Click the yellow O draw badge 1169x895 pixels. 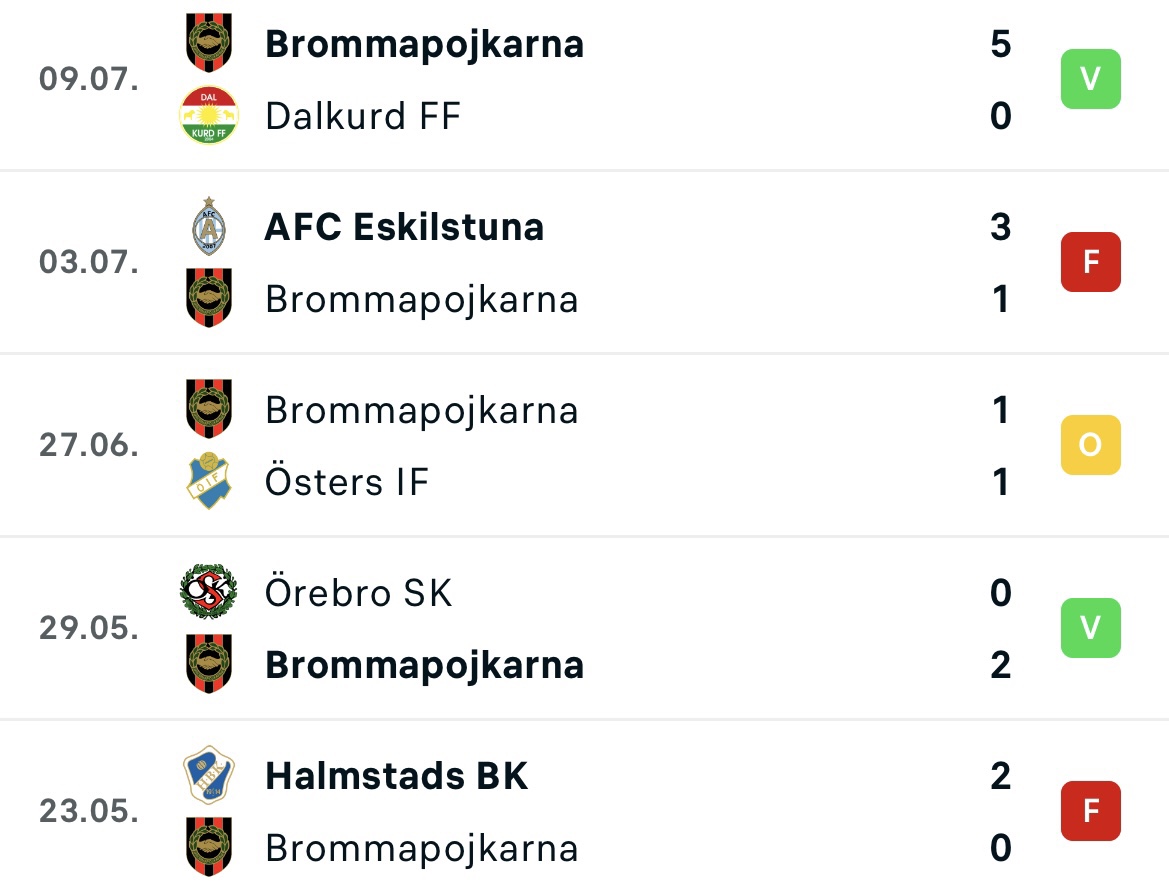[1091, 445]
